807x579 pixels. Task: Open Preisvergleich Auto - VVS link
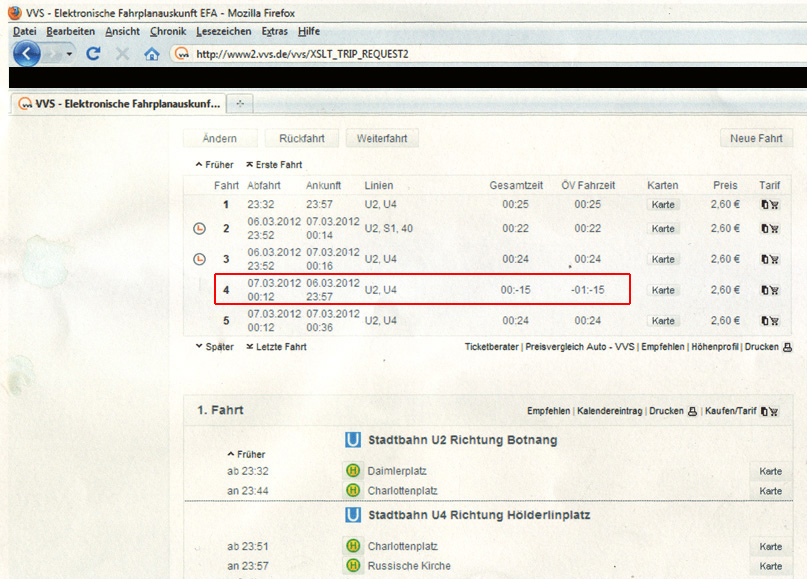(580, 347)
